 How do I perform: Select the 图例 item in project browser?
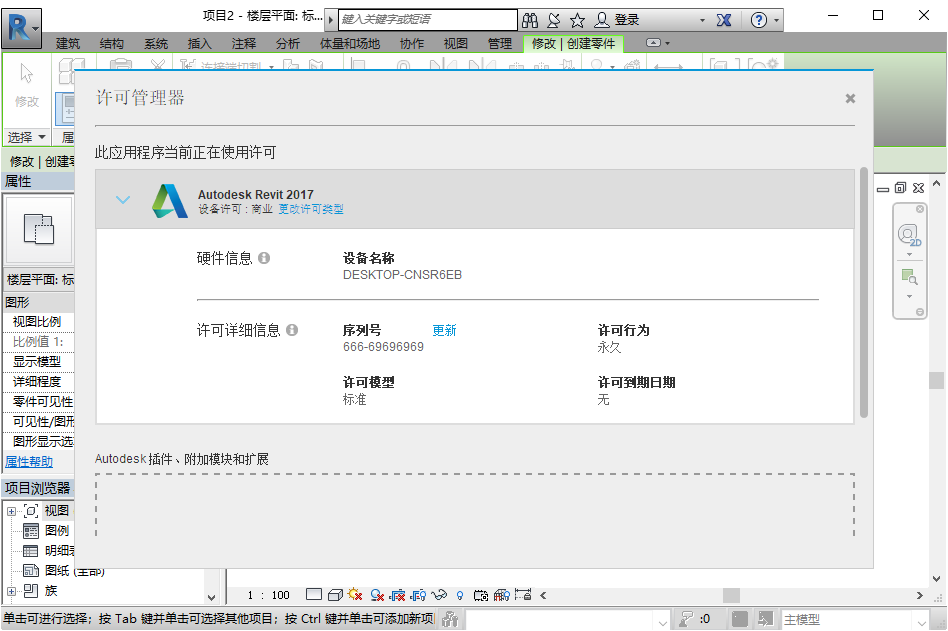(57, 531)
